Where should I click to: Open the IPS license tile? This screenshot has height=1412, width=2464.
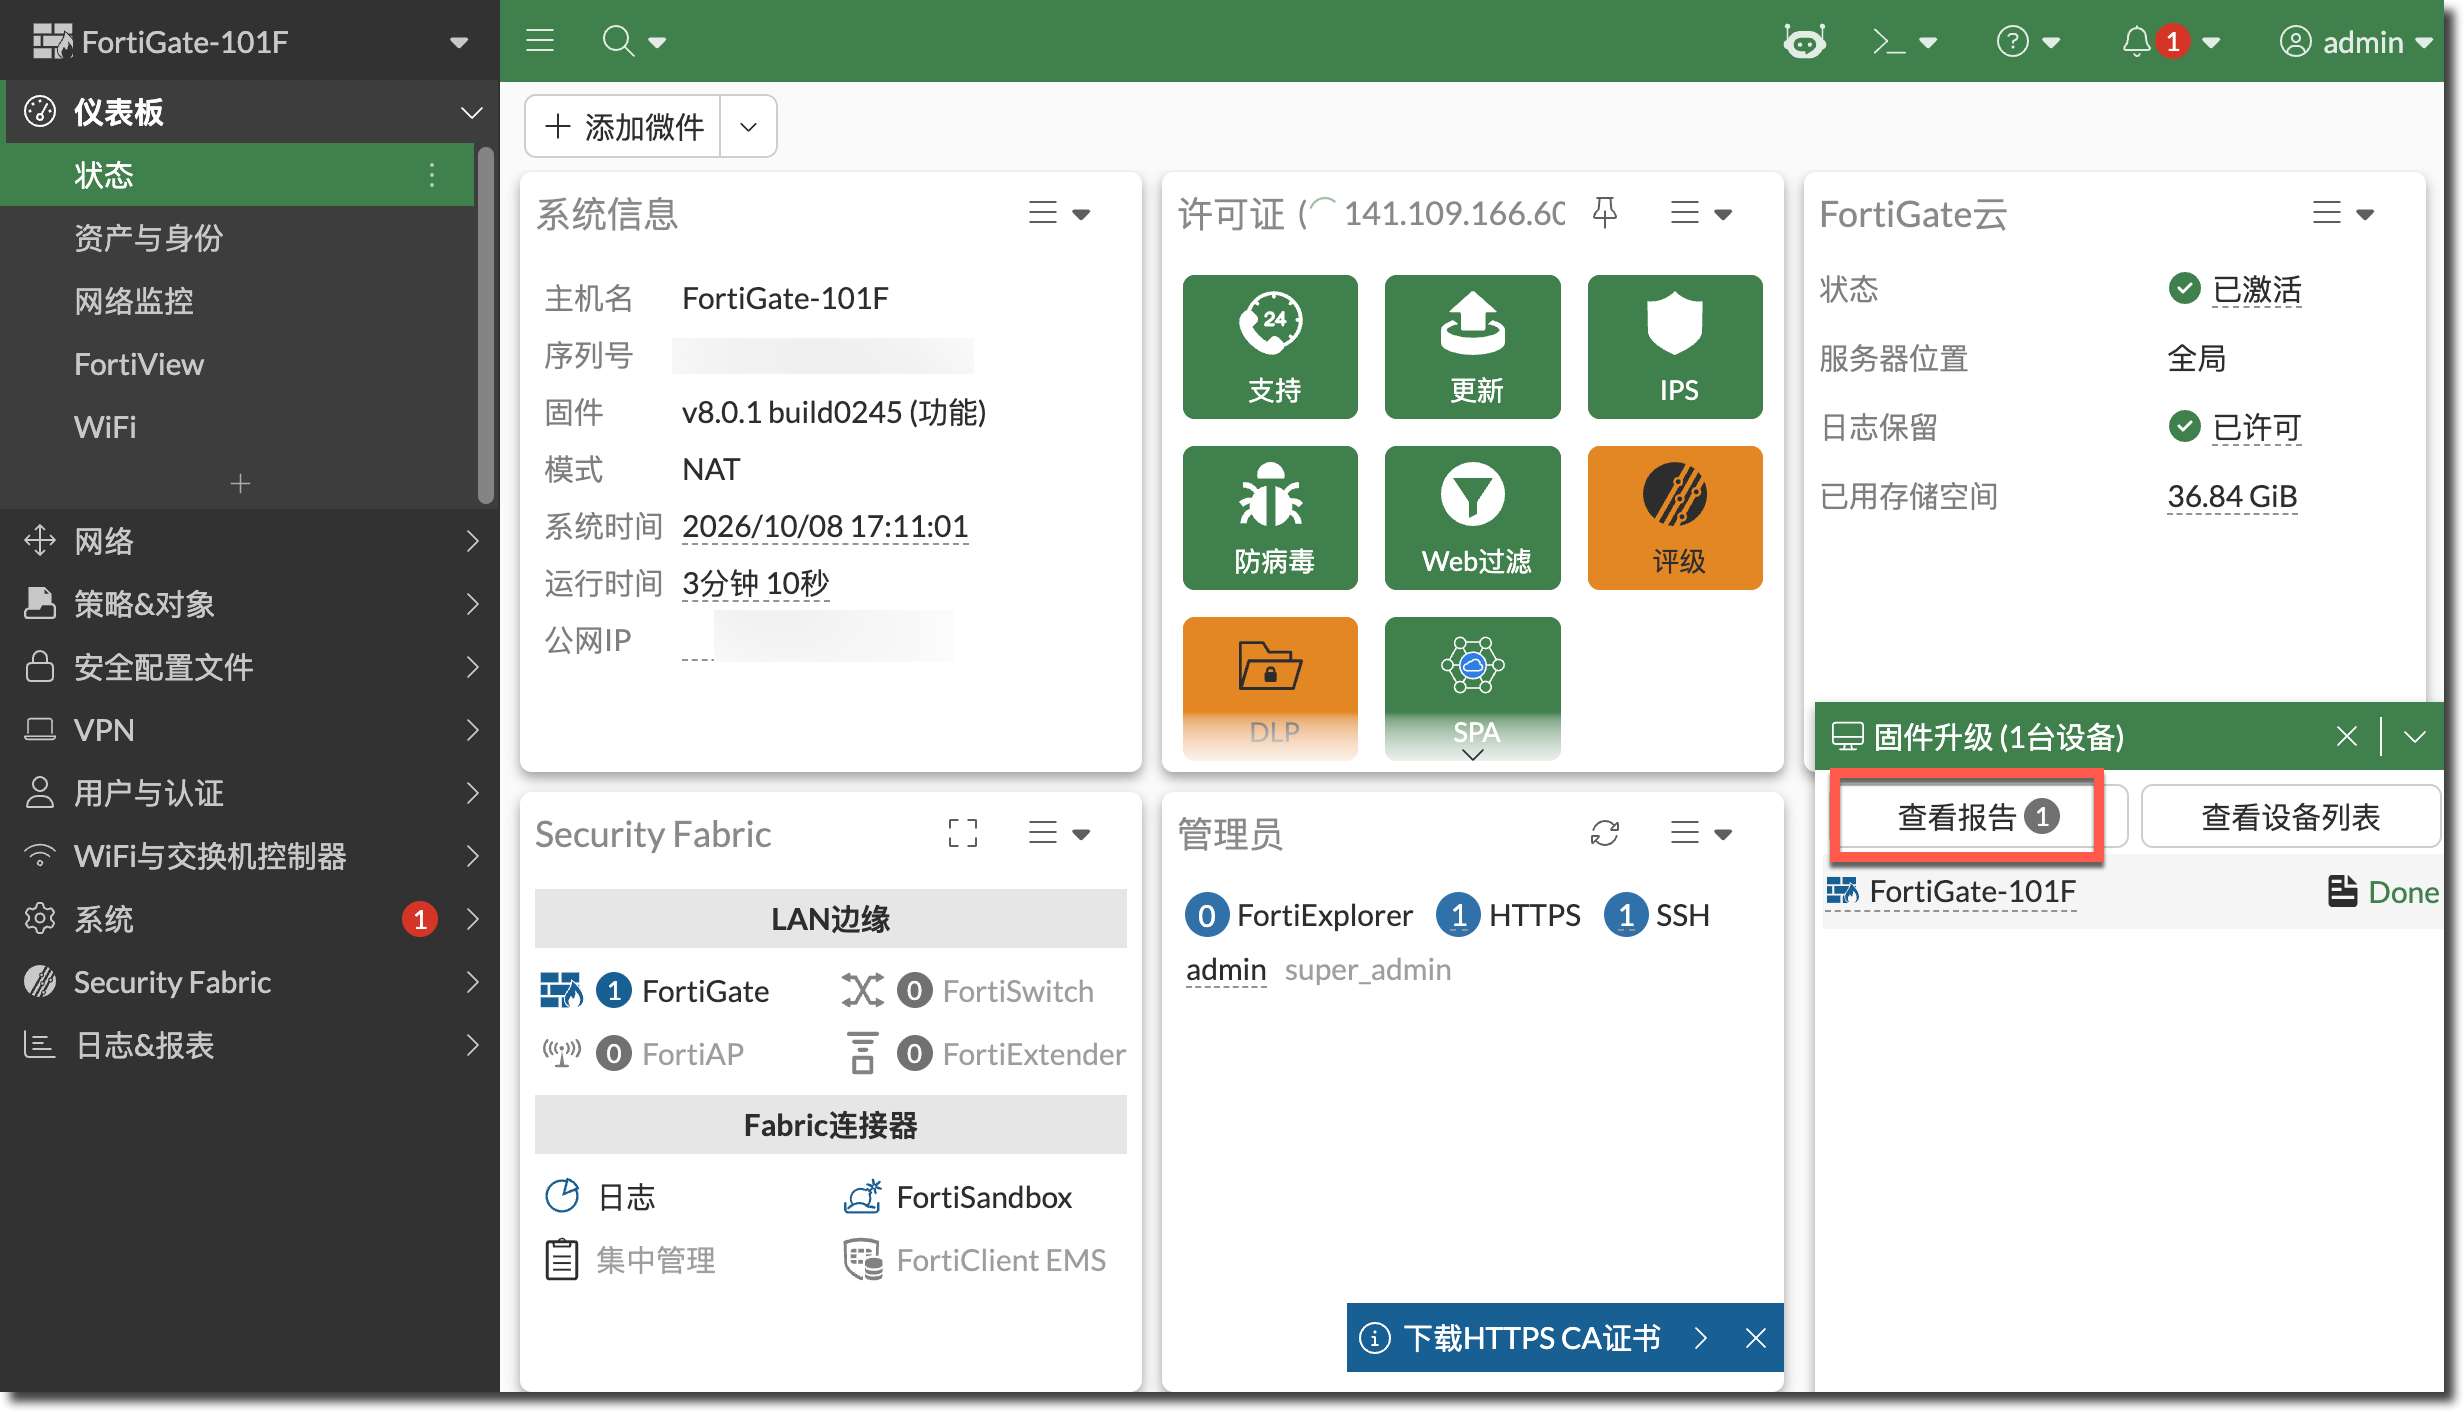click(1675, 346)
